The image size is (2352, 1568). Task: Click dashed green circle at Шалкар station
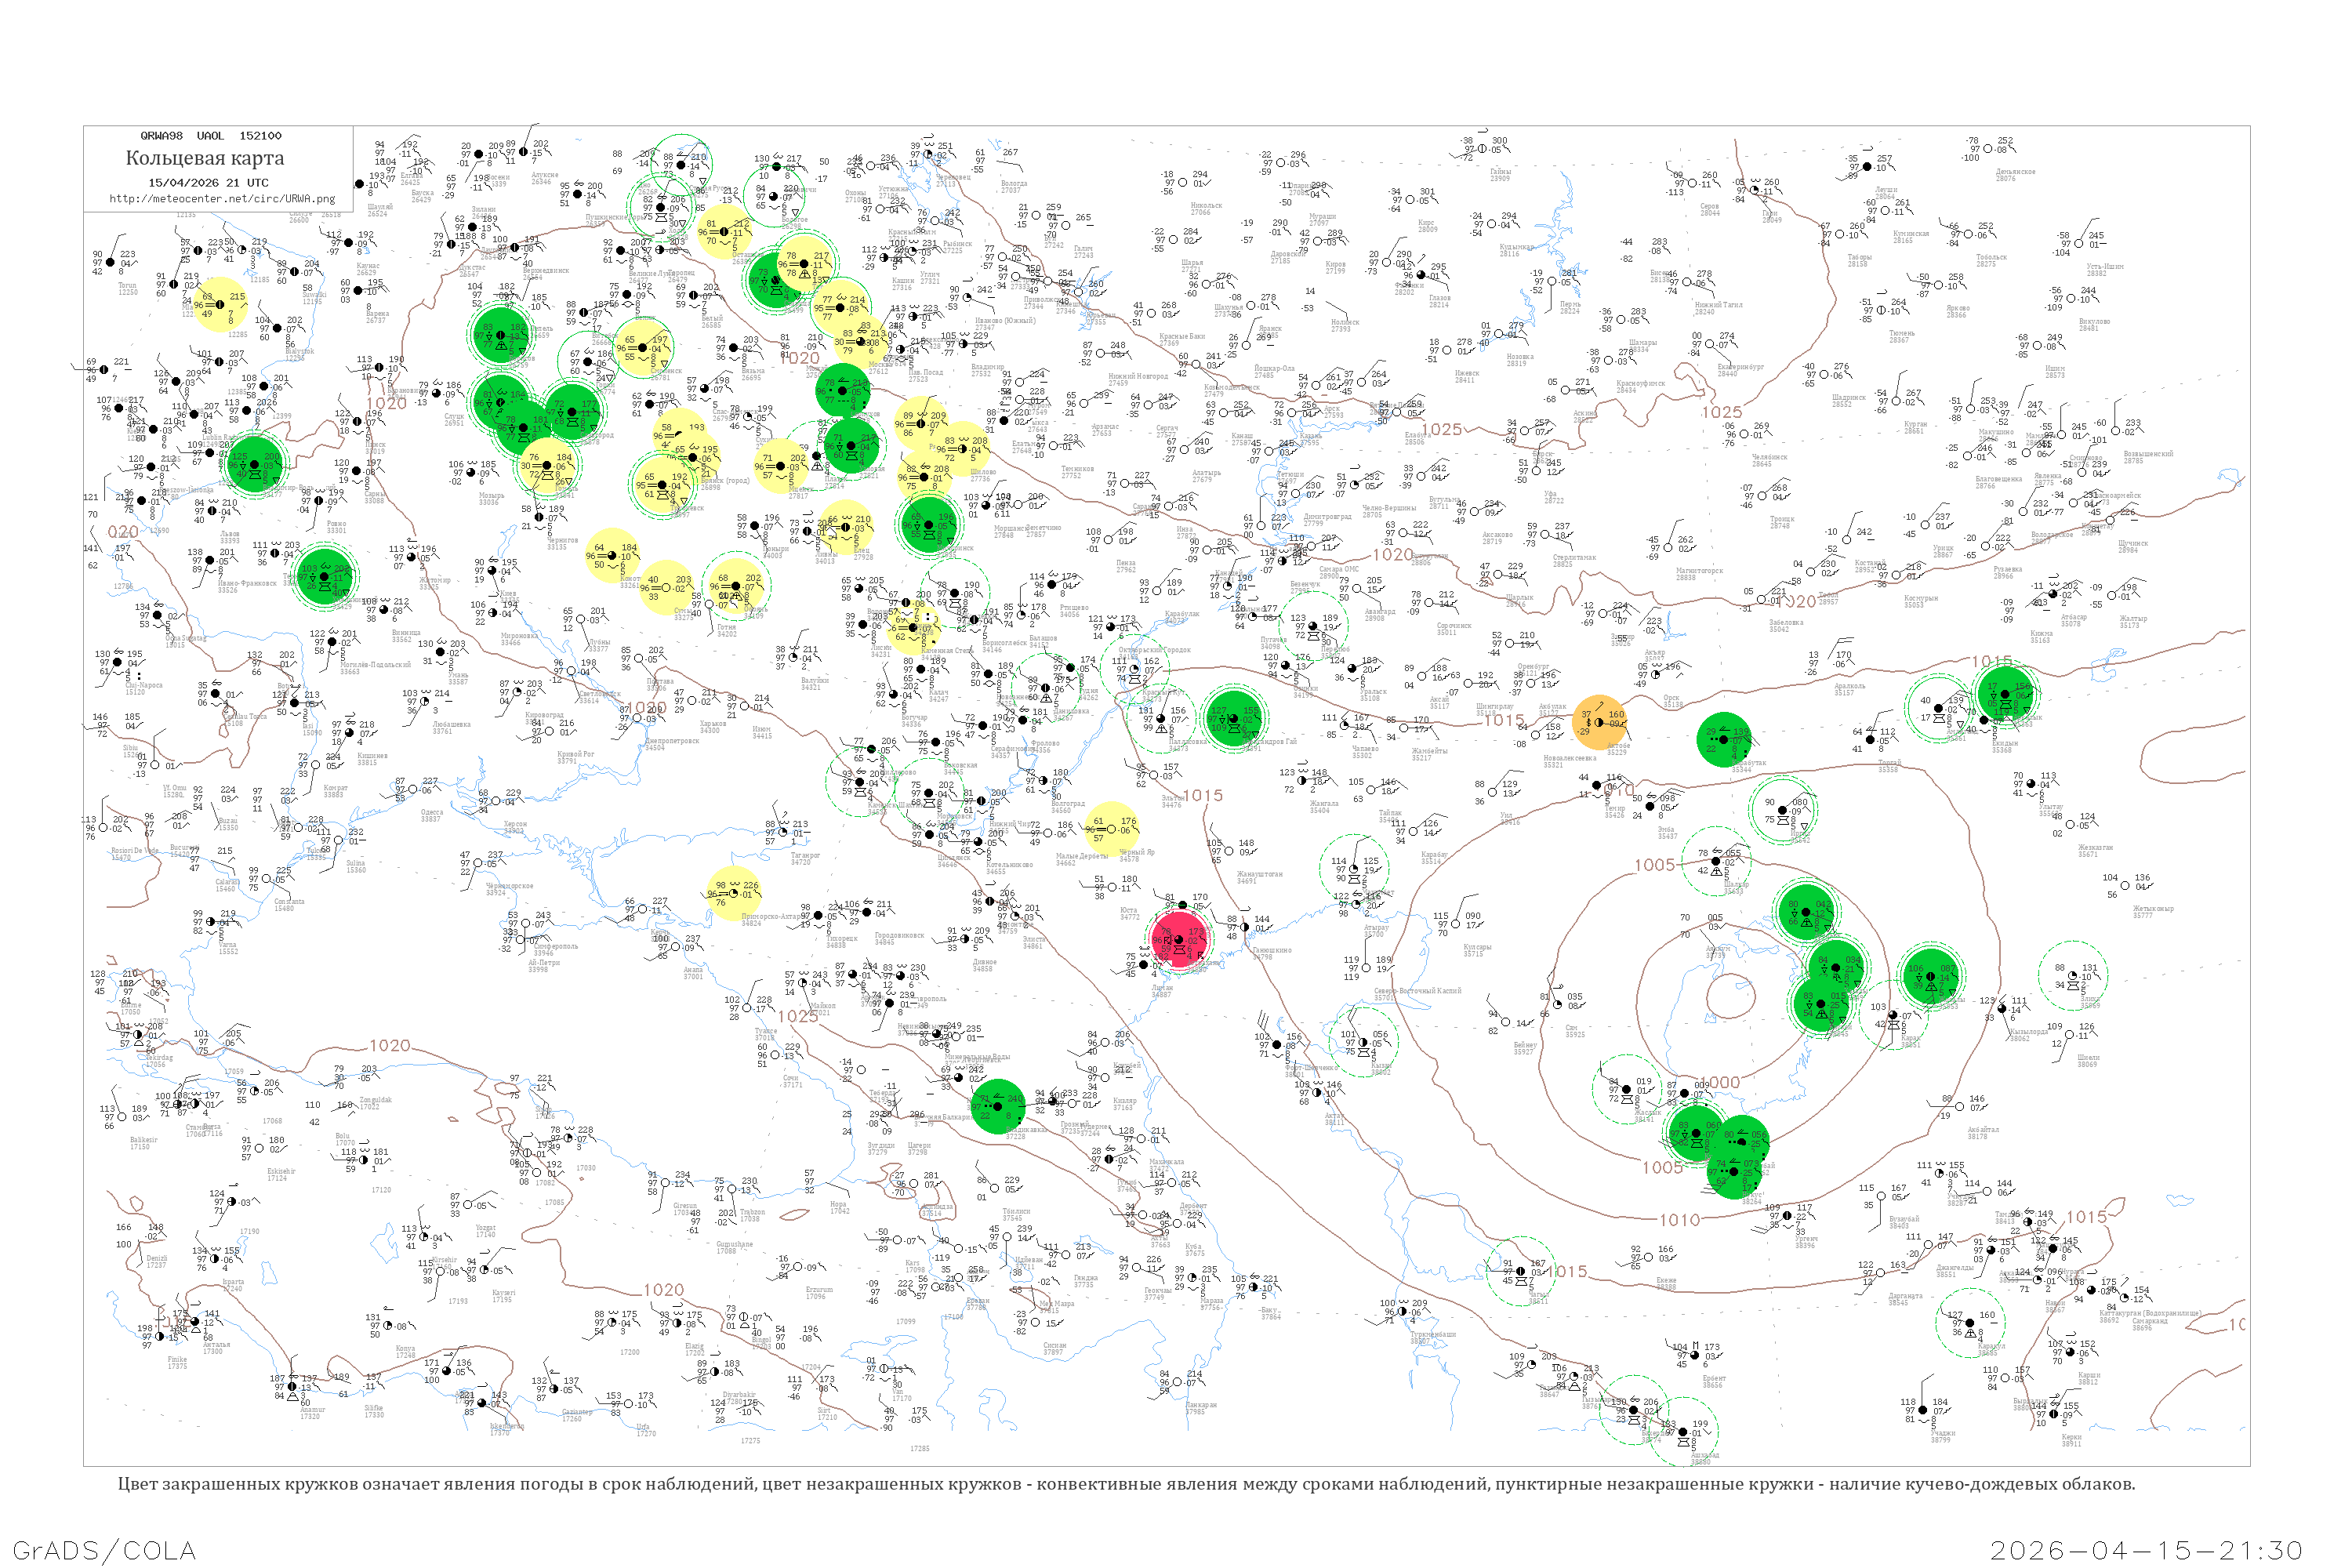[x=1716, y=861]
